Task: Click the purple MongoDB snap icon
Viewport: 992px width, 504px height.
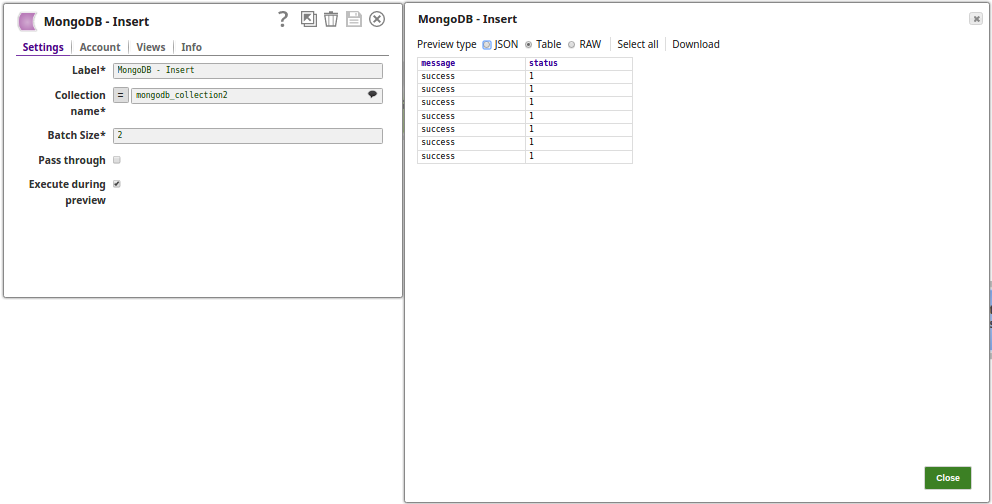Action: pos(27,22)
